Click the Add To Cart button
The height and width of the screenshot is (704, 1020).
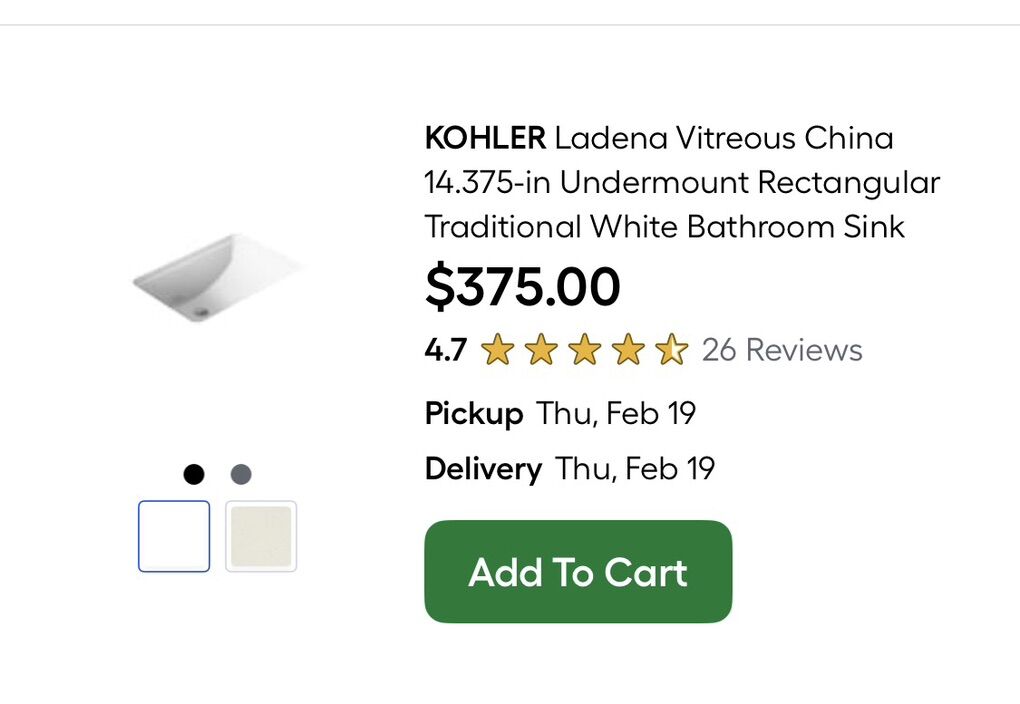pyautogui.click(x=578, y=571)
